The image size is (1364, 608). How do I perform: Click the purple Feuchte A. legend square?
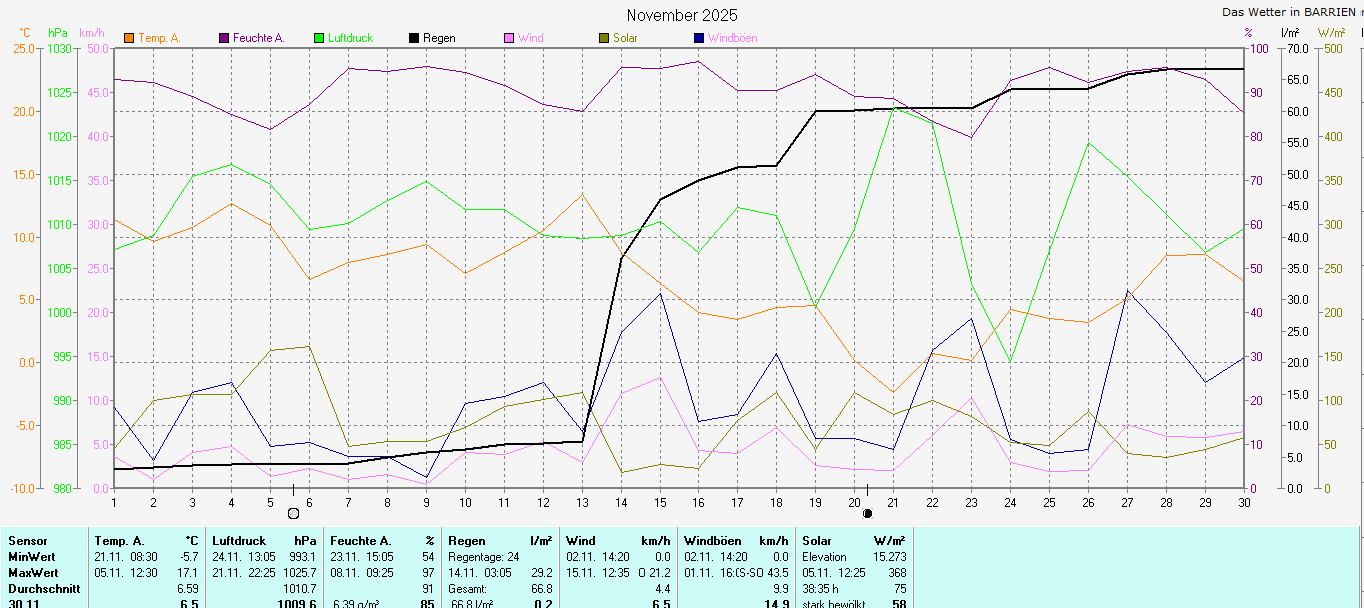pyautogui.click(x=224, y=38)
